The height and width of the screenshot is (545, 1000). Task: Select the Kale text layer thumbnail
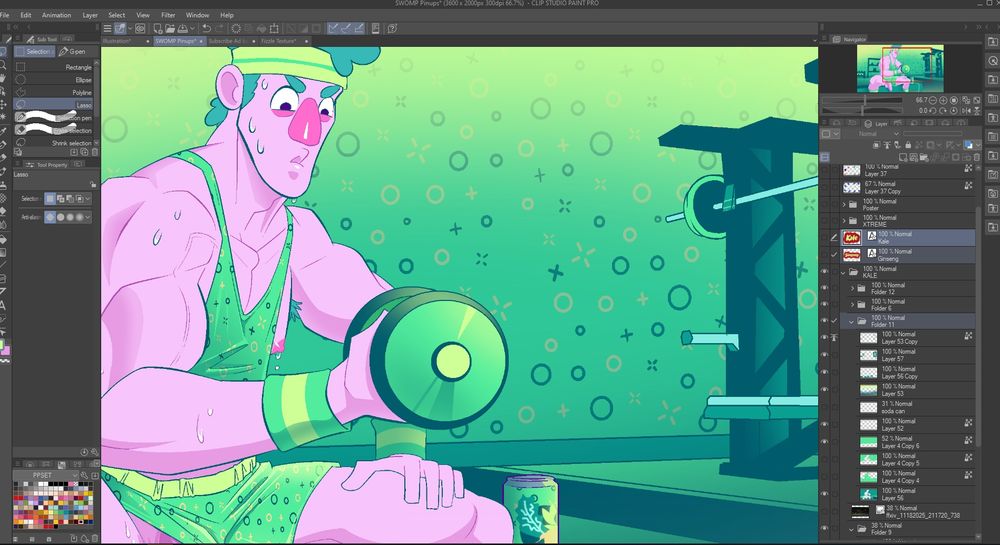point(851,238)
